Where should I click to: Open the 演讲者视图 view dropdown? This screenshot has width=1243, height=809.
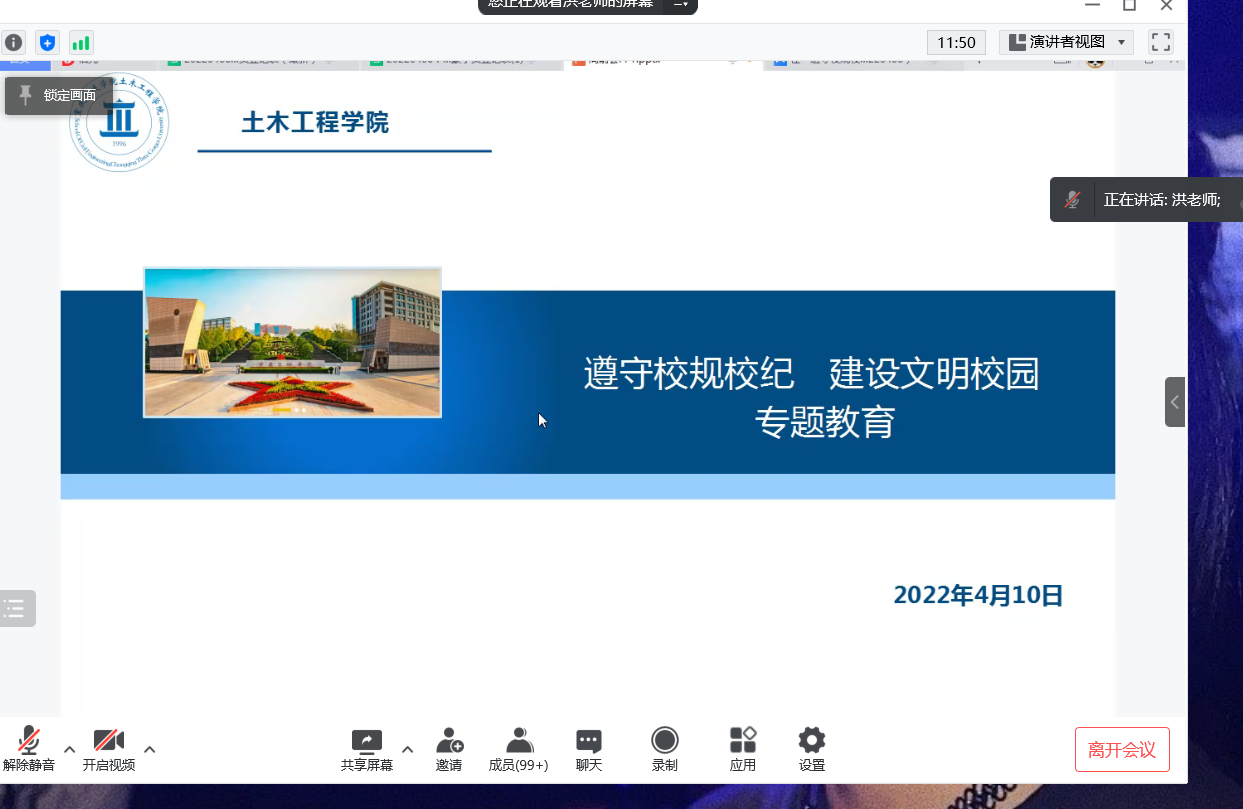tap(1066, 42)
